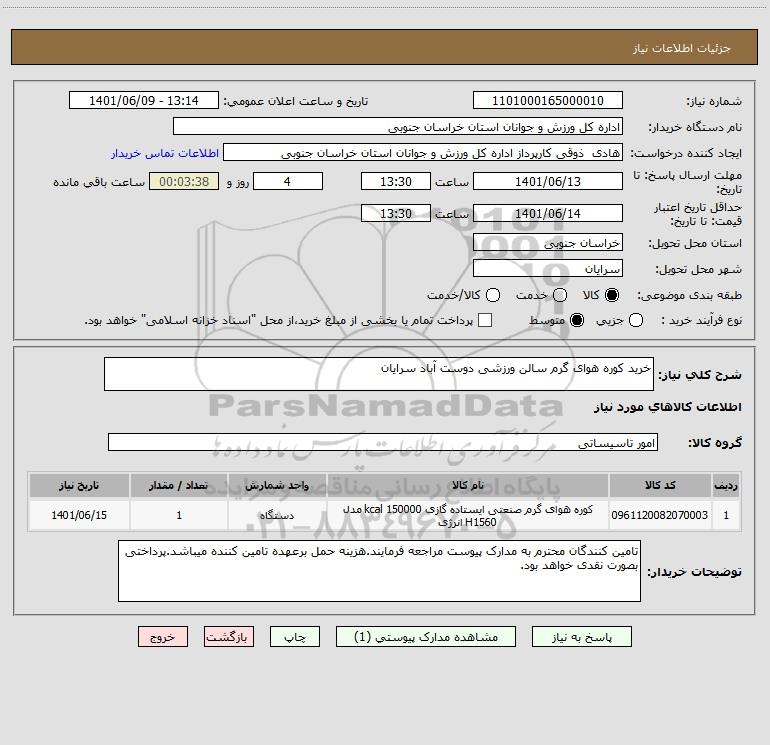Click the delivery city field سرایان
Screen dimensions: 770x745
tap(548, 268)
